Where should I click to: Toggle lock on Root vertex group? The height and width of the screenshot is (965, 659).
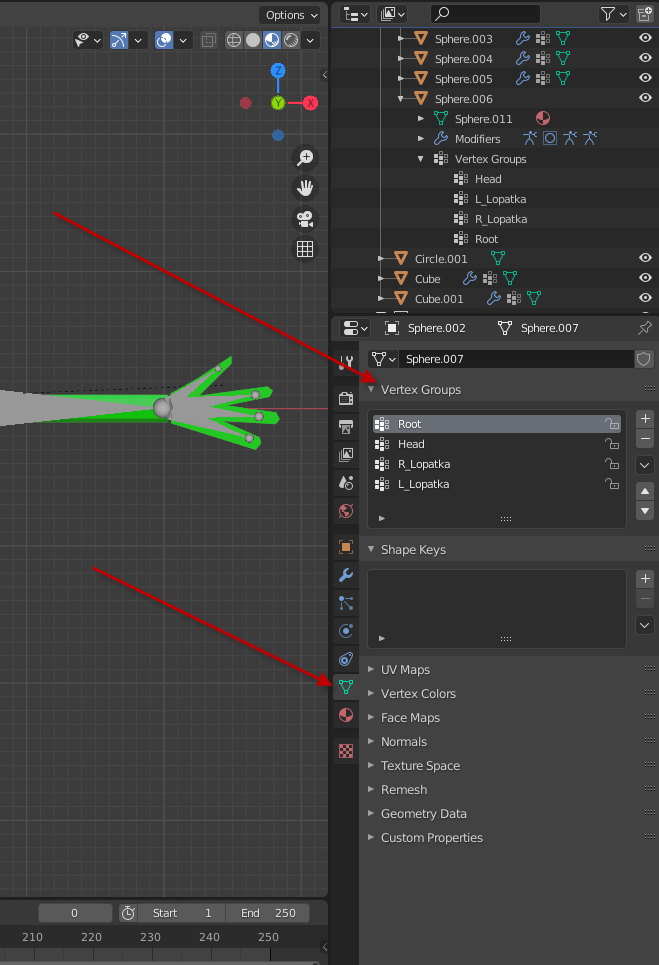pos(612,423)
